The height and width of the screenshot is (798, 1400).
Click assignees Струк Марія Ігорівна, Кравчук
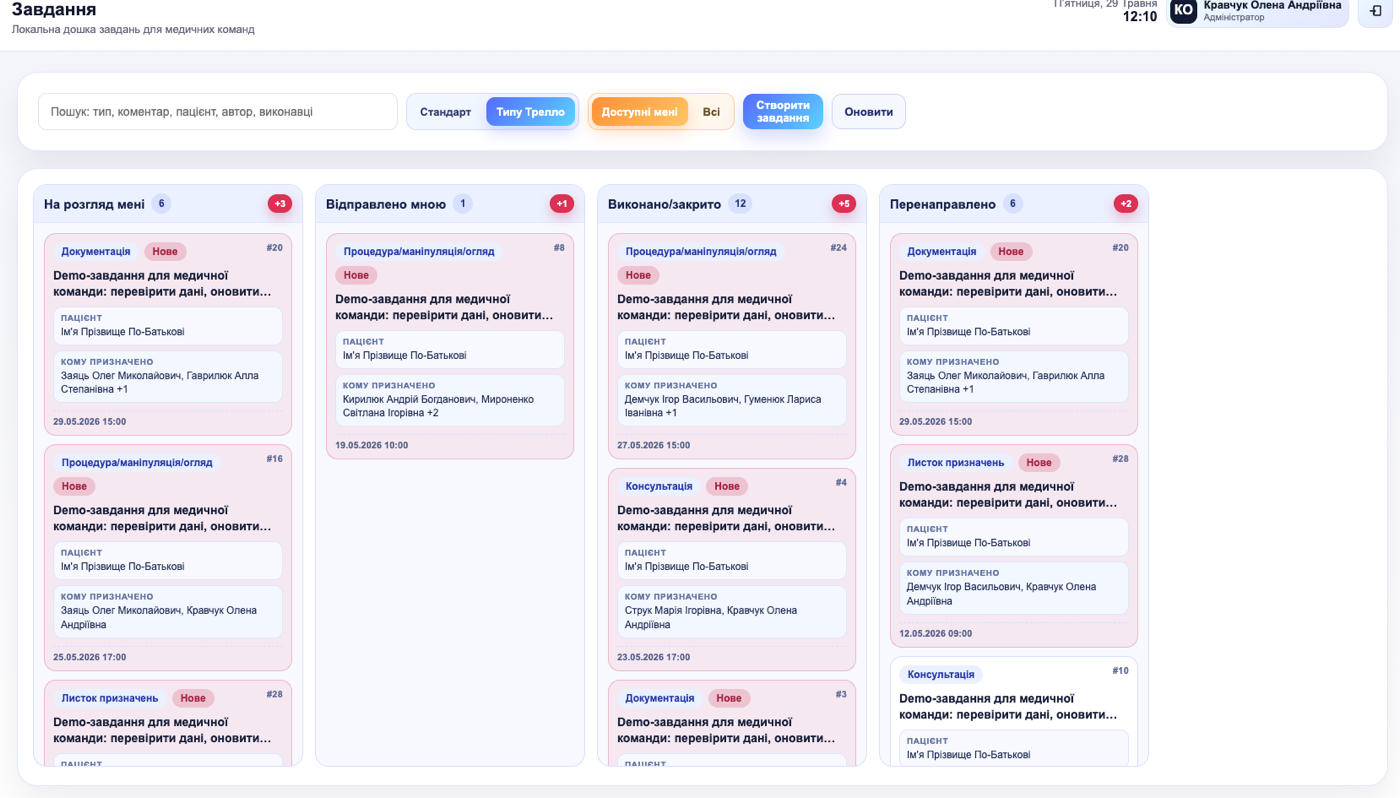tap(732, 611)
